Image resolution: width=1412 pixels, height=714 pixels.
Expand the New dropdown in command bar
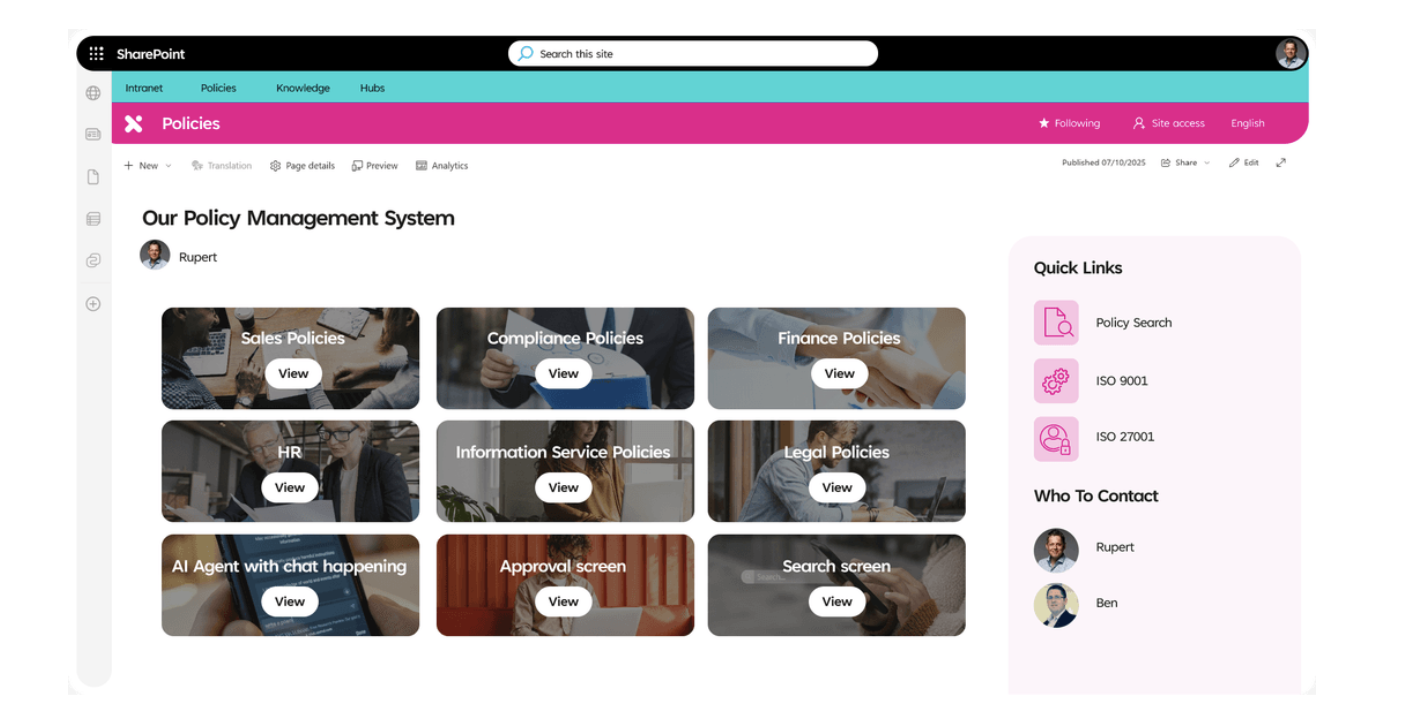pyautogui.click(x=148, y=166)
